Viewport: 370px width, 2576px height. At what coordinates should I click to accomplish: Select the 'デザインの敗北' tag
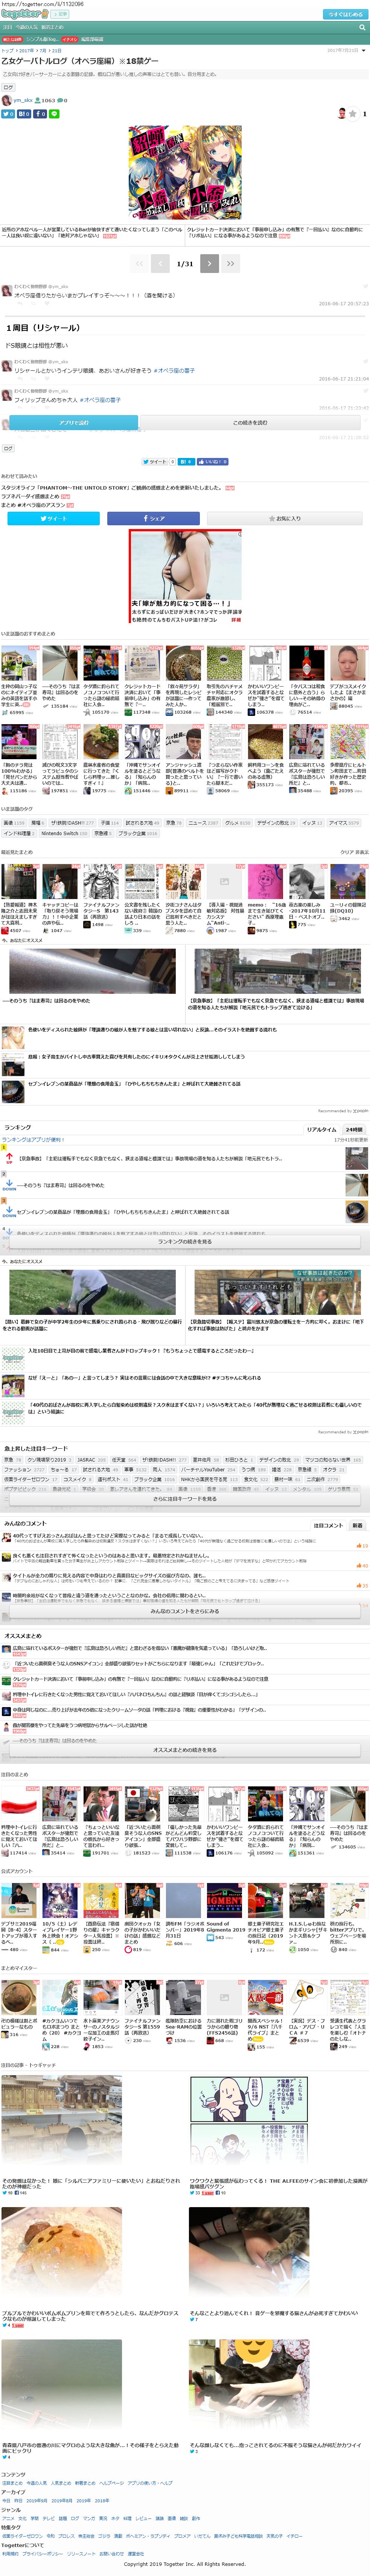click(x=275, y=823)
